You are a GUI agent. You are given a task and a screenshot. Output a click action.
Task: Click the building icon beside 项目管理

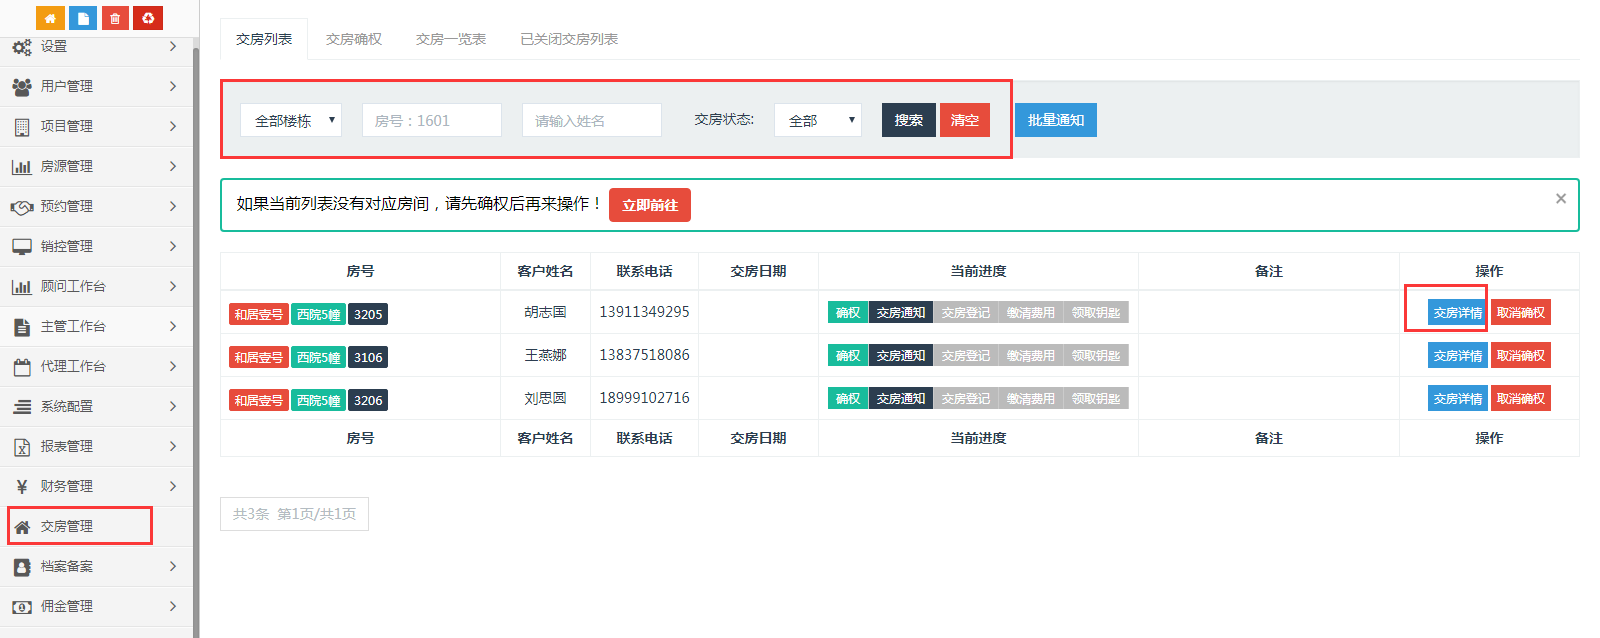pyautogui.click(x=21, y=127)
